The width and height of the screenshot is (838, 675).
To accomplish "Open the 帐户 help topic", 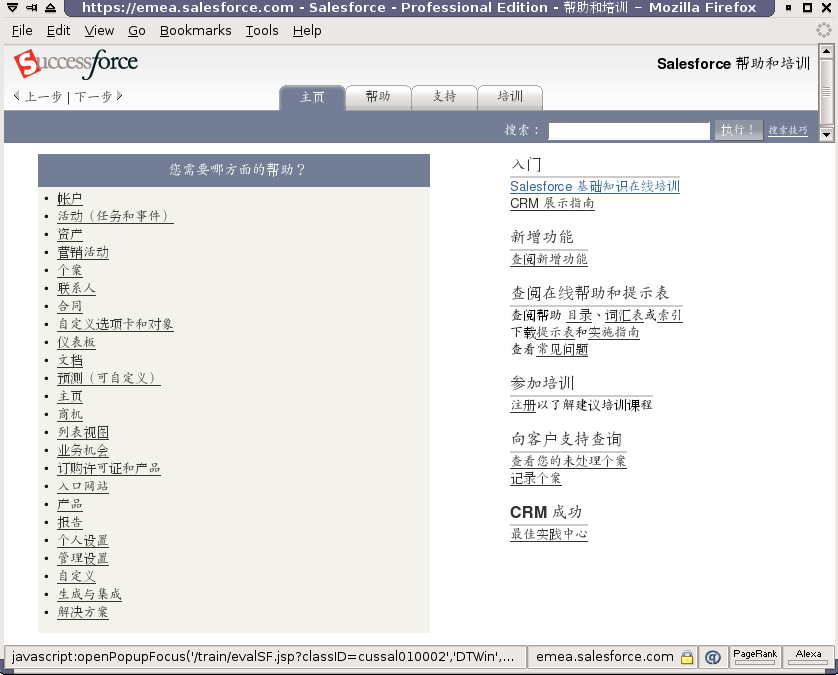I will (70, 199).
